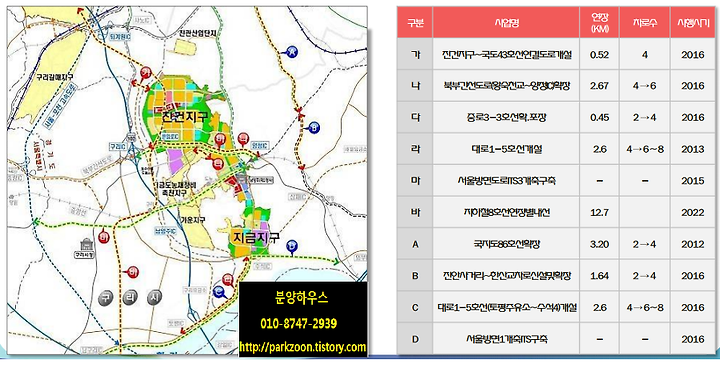Click the 2022 year value

click(x=693, y=213)
